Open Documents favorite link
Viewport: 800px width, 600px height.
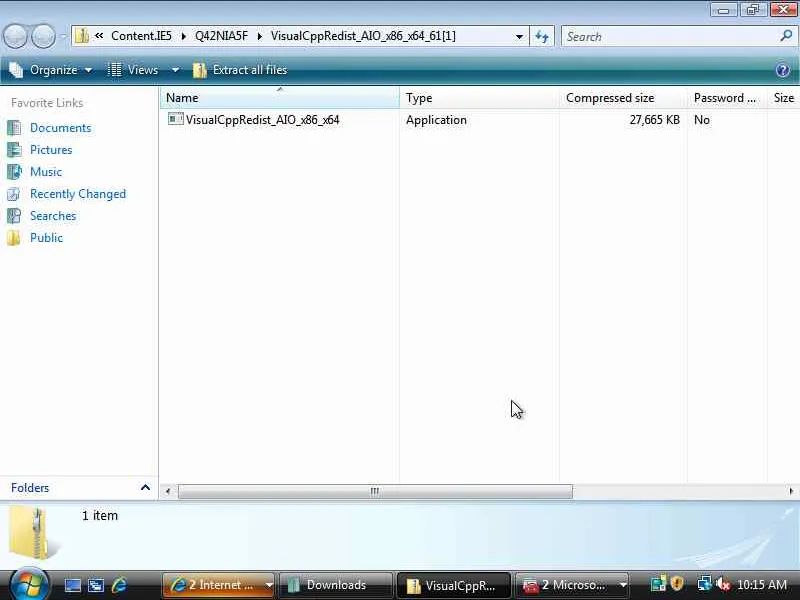tap(60, 128)
